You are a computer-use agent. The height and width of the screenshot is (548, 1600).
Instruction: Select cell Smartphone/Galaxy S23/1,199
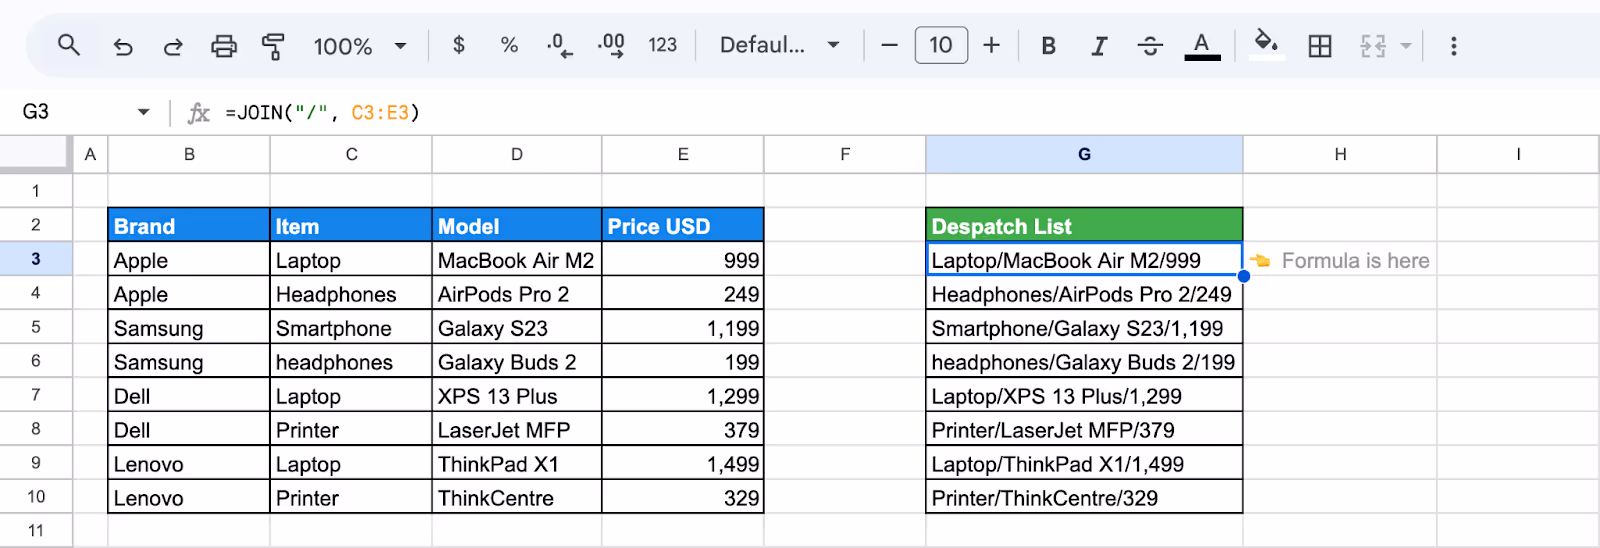tap(1084, 328)
